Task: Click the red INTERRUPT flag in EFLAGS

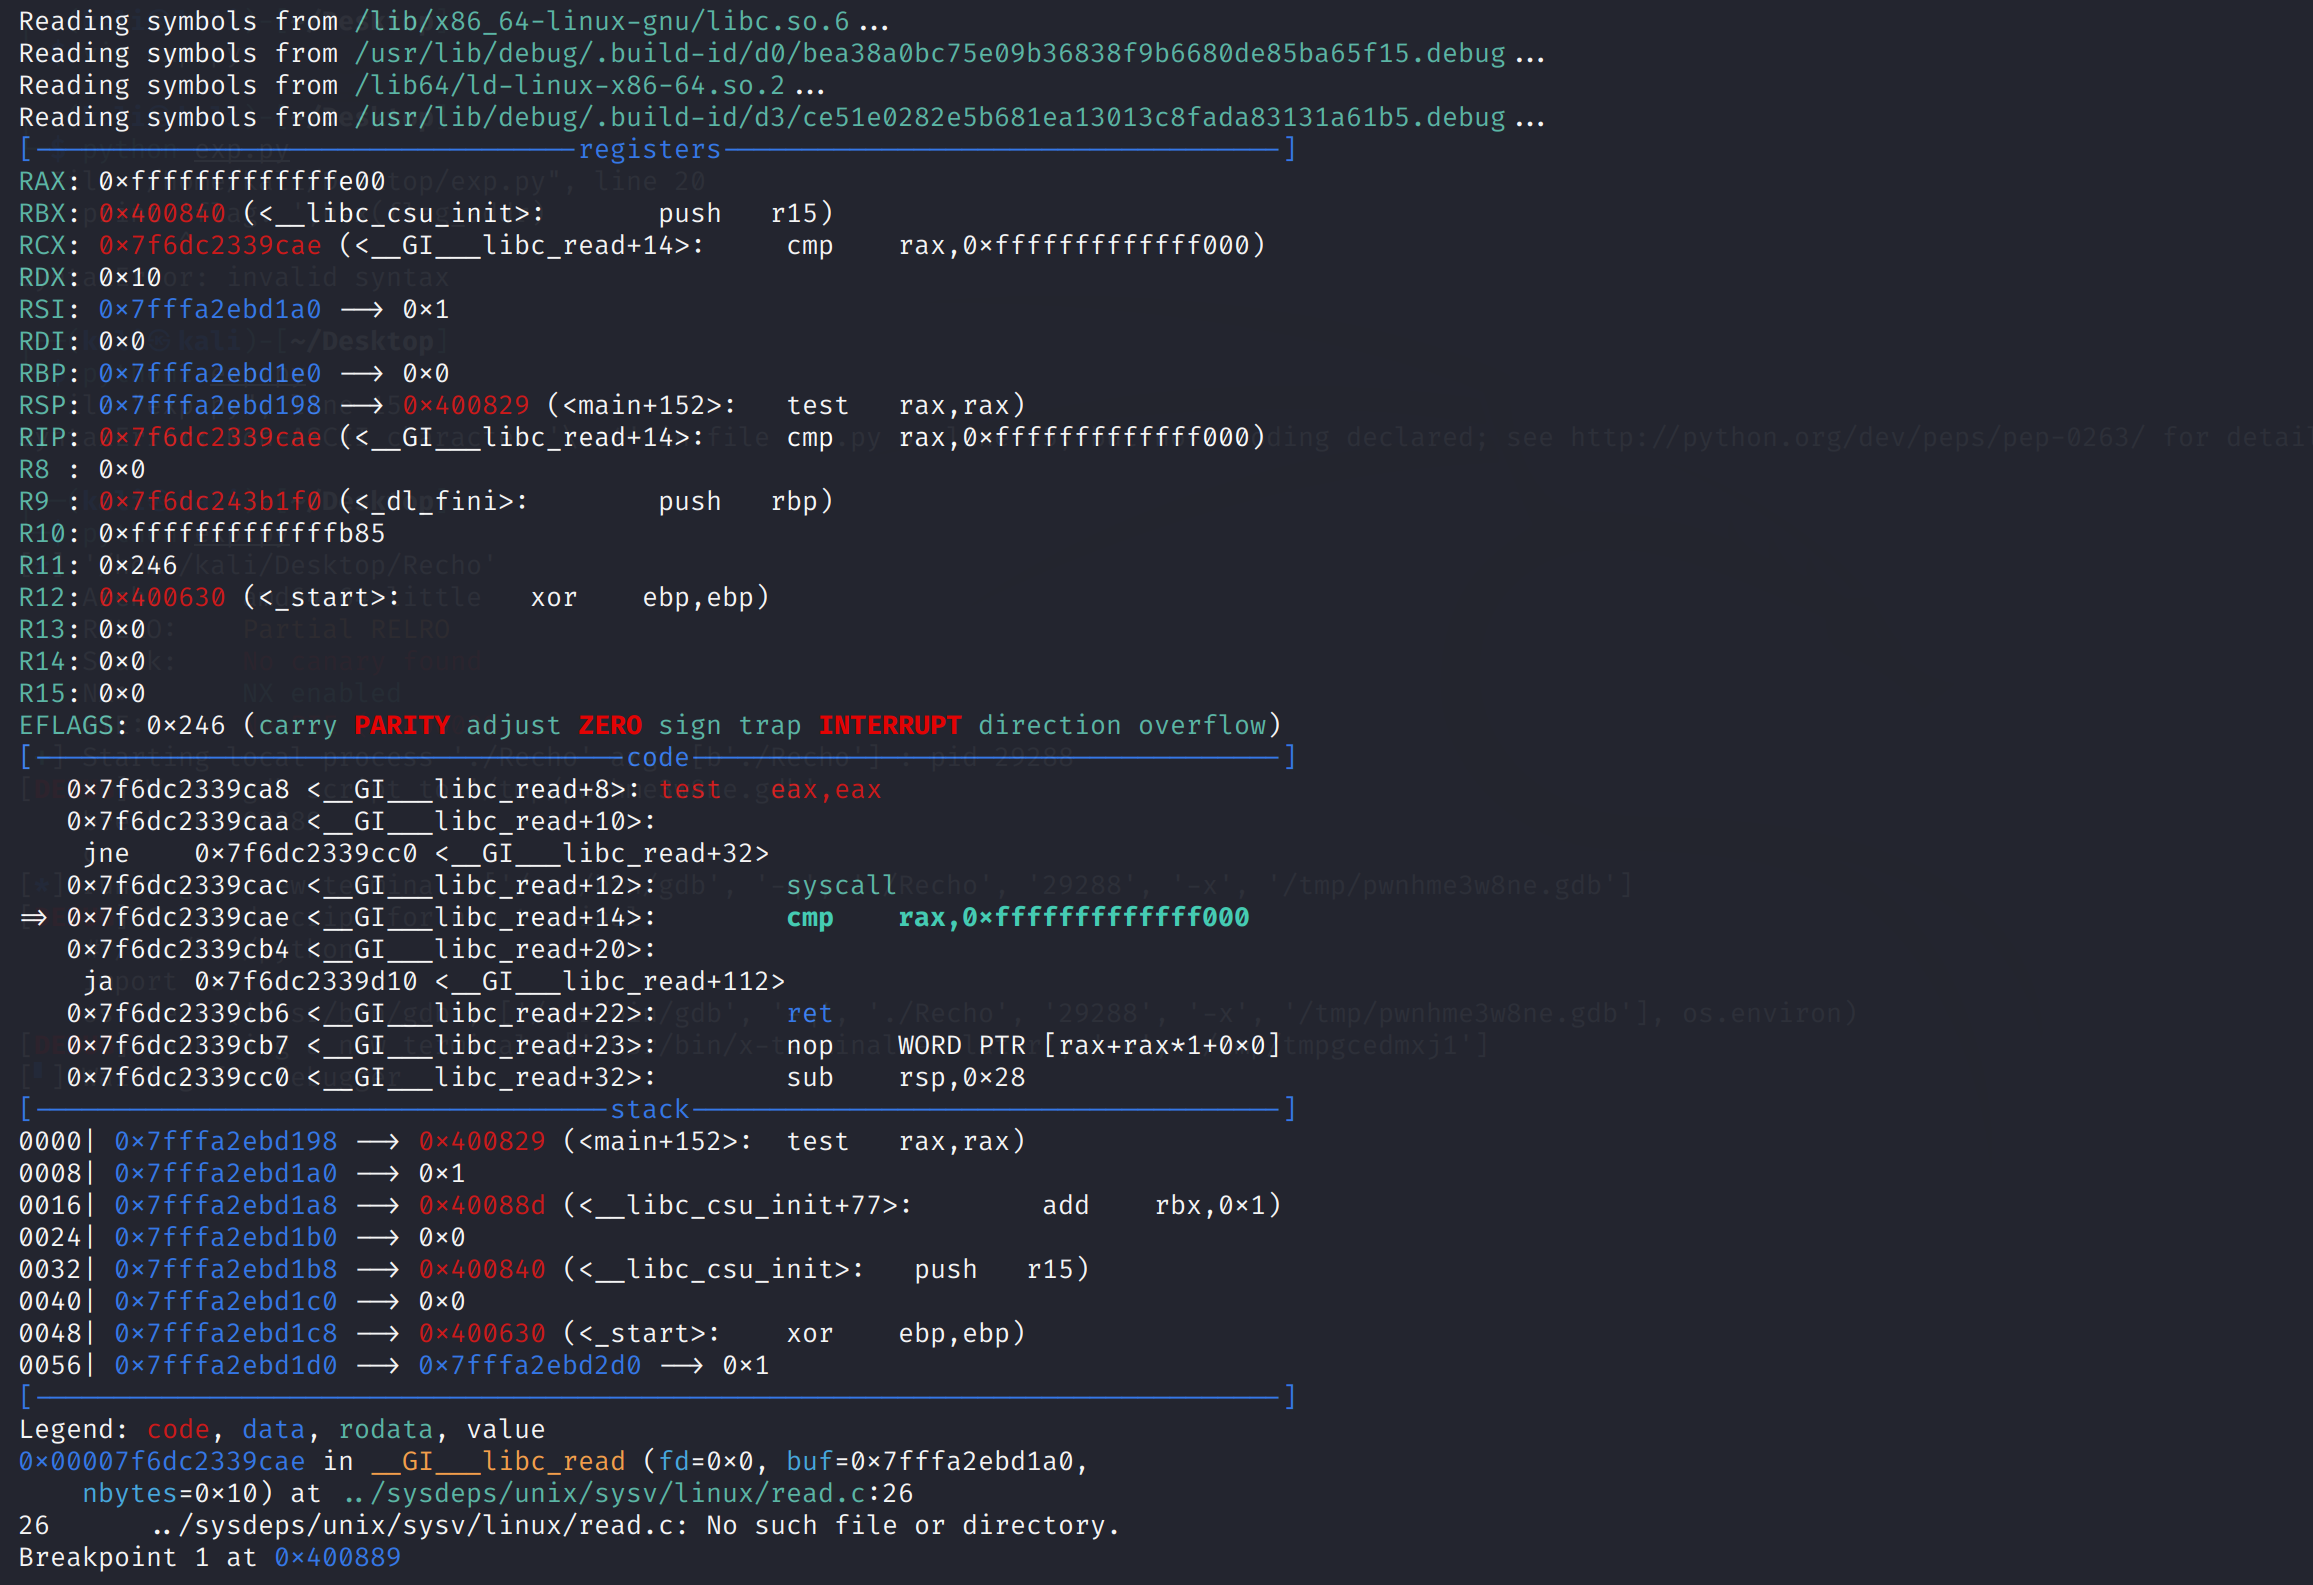Action: 889,725
